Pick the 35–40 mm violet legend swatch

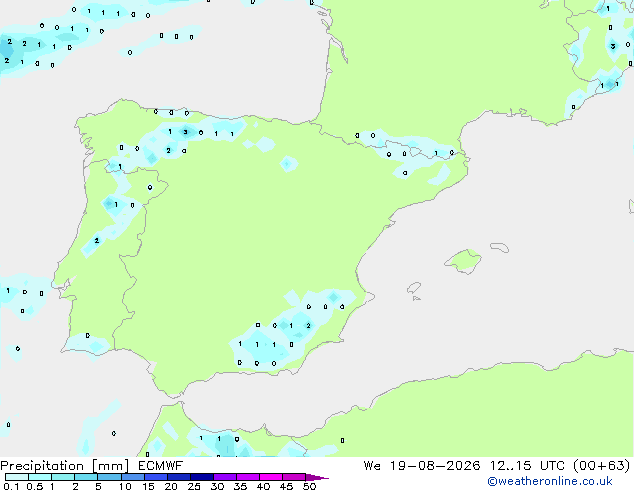pyautogui.click(x=247, y=477)
